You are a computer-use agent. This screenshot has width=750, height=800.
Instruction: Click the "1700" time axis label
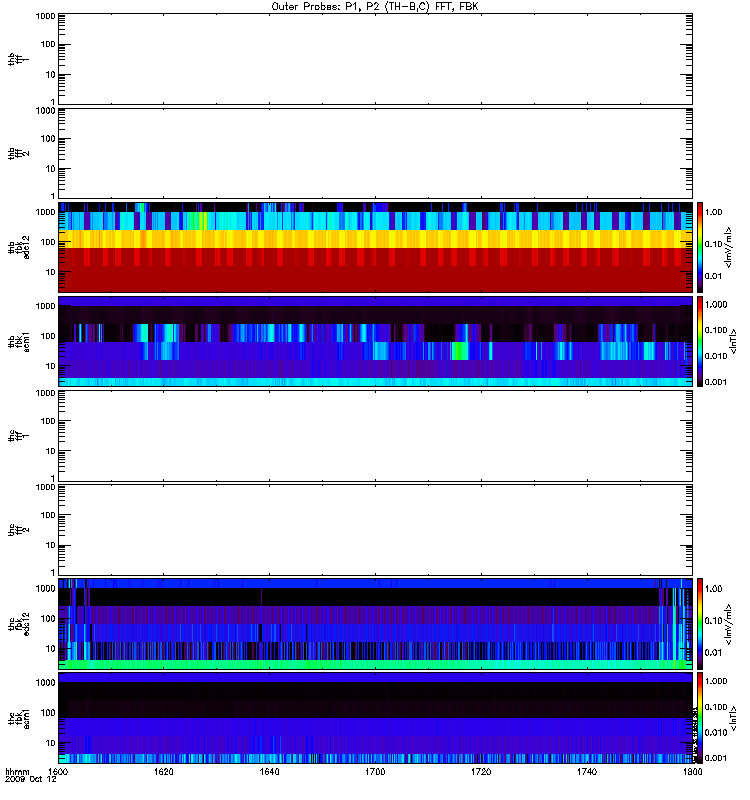click(x=375, y=771)
